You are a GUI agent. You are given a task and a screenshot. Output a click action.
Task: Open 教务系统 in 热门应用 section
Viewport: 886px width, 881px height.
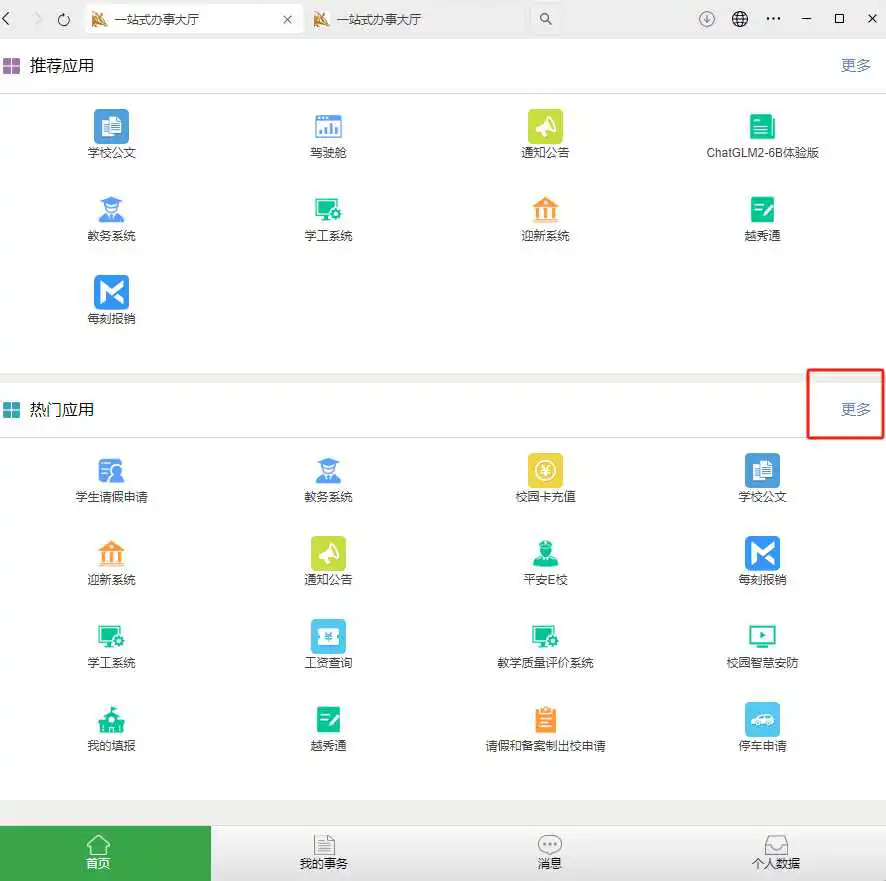[x=328, y=478]
